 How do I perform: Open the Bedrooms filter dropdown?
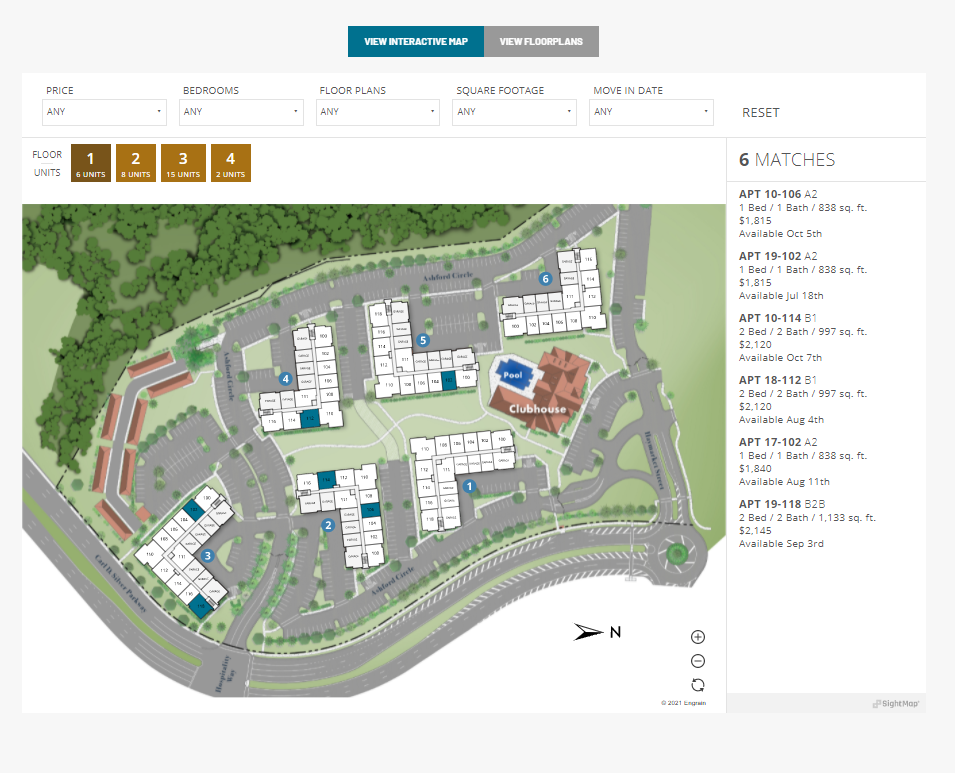[240, 112]
